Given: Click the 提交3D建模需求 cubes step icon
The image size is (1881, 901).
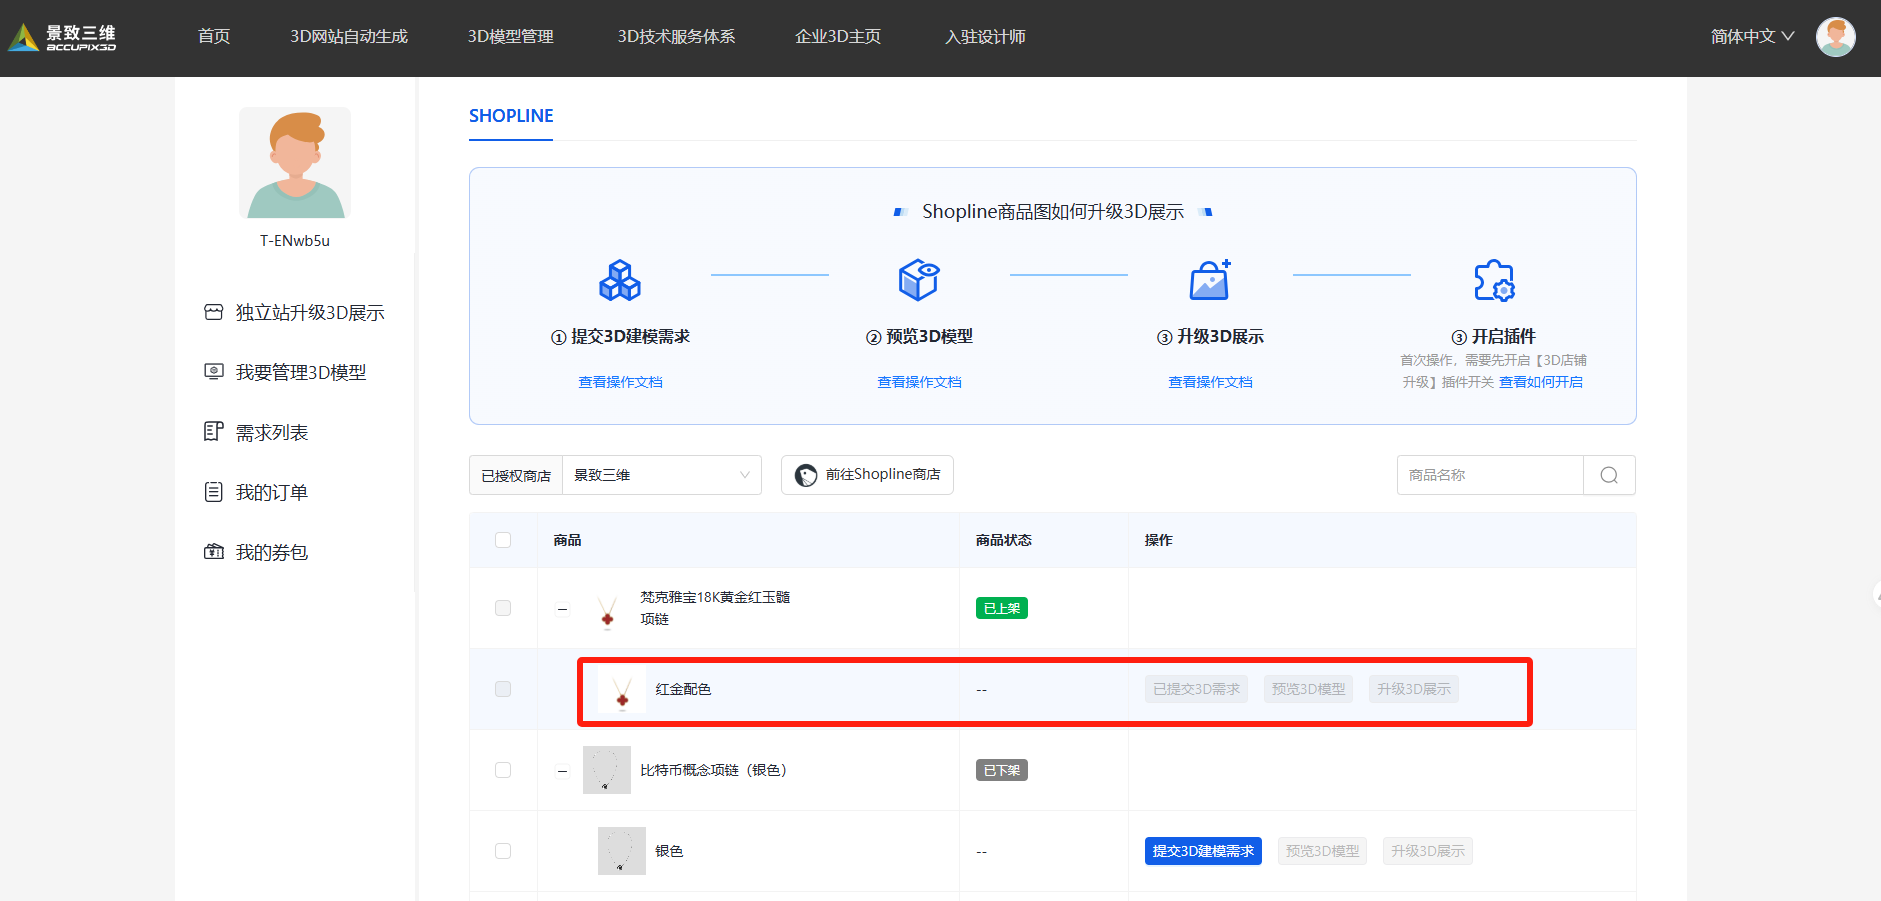Looking at the screenshot, I should 620,280.
